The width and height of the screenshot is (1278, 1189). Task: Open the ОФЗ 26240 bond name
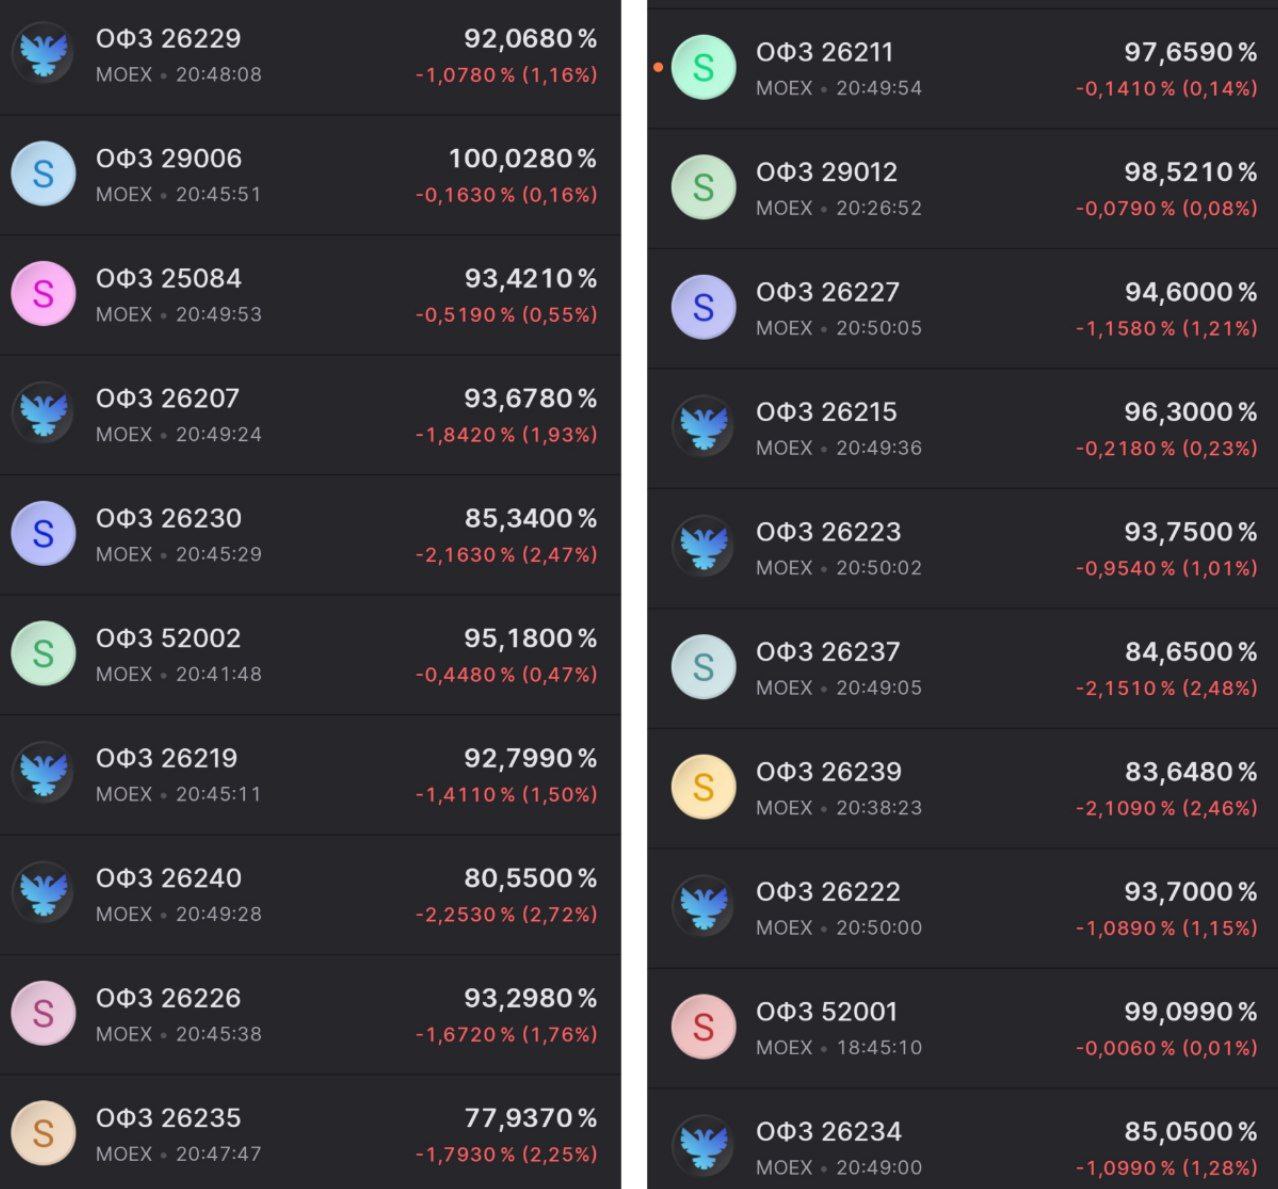pyautogui.click(x=168, y=878)
